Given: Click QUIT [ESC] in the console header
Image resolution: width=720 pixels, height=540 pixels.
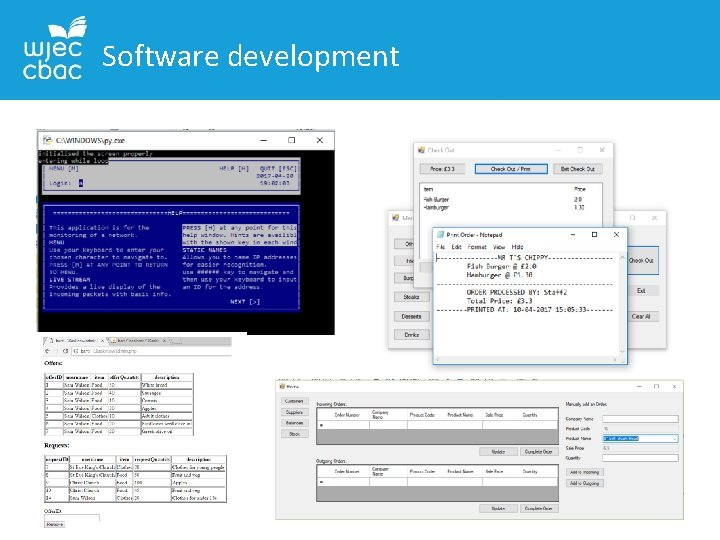Looking at the screenshot, I should click(278, 169).
